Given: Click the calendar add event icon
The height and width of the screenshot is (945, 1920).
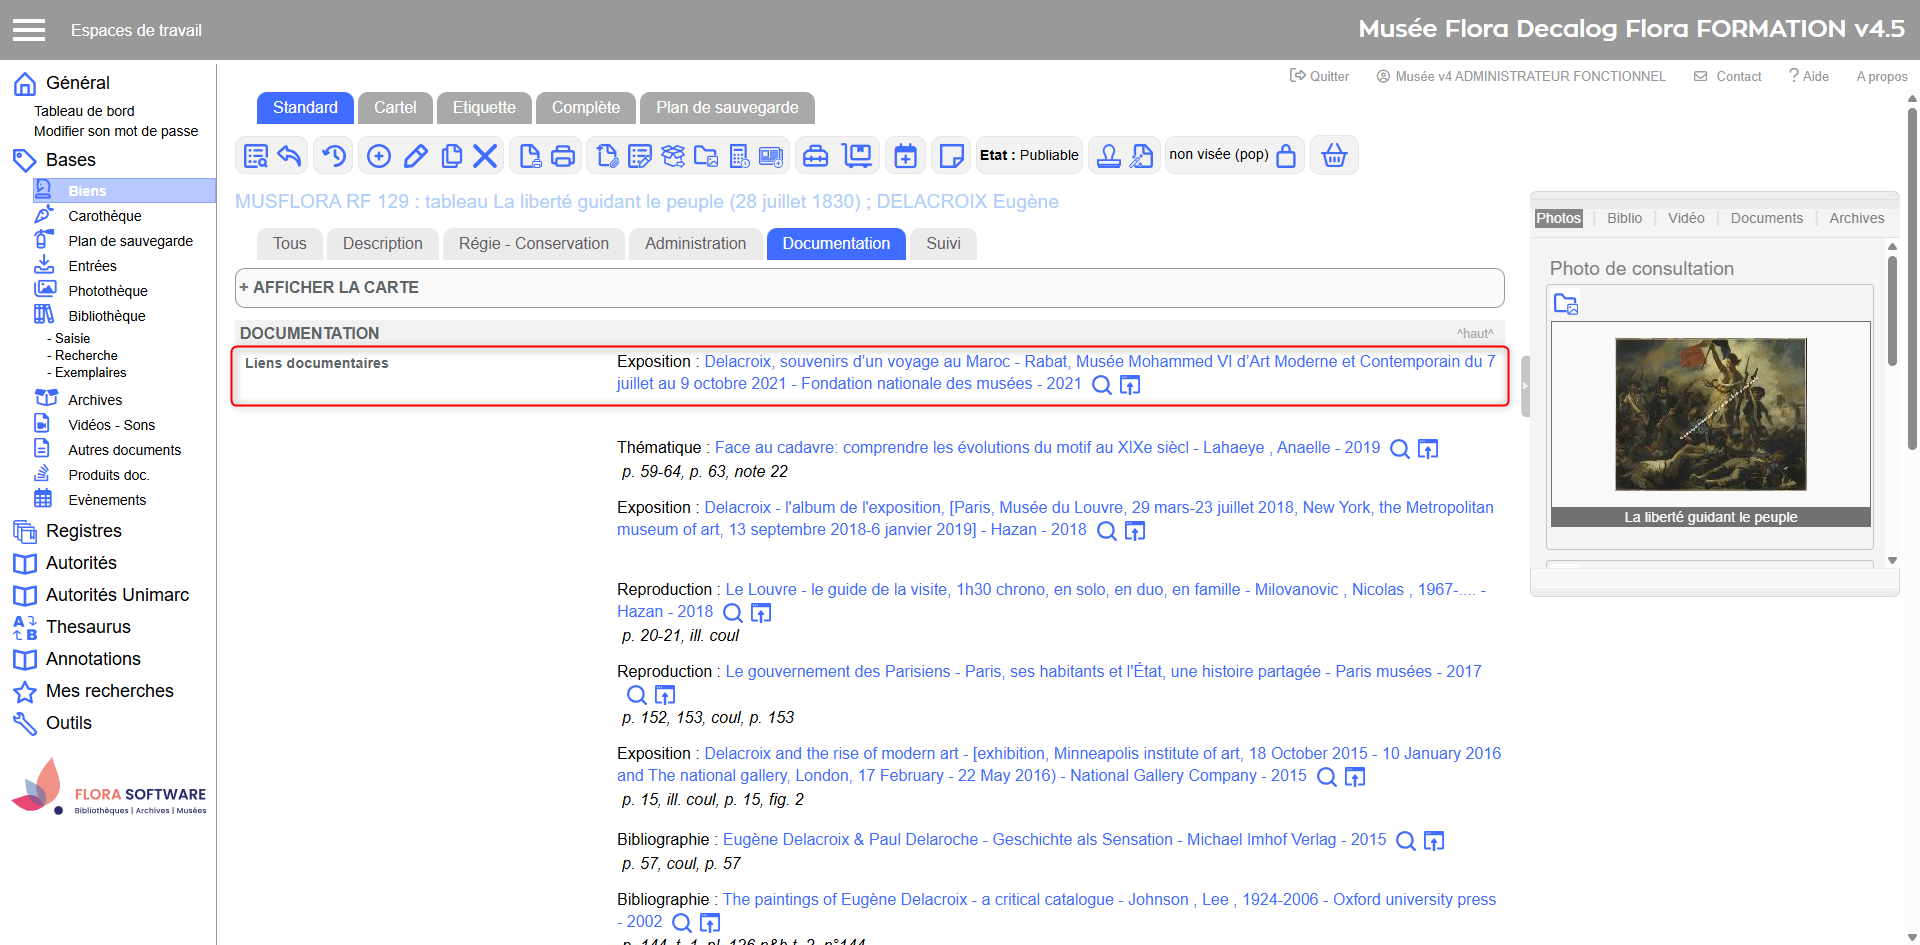Looking at the screenshot, I should 905,156.
